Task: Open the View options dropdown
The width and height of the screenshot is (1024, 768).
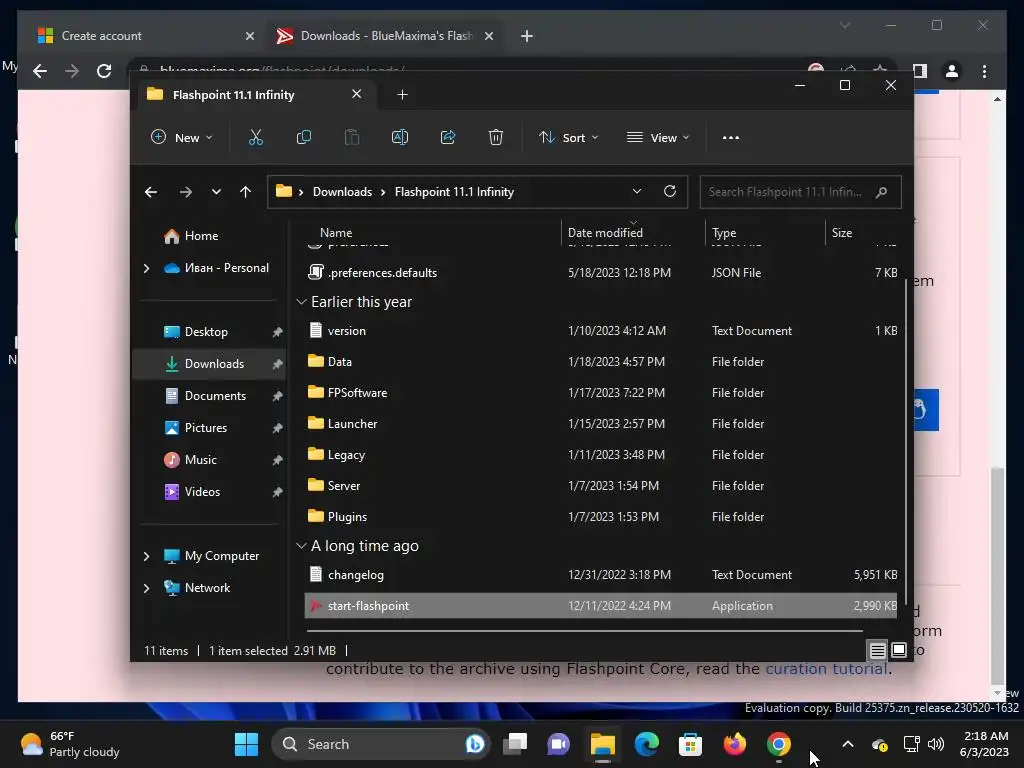Action: click(x=658, y=138)
